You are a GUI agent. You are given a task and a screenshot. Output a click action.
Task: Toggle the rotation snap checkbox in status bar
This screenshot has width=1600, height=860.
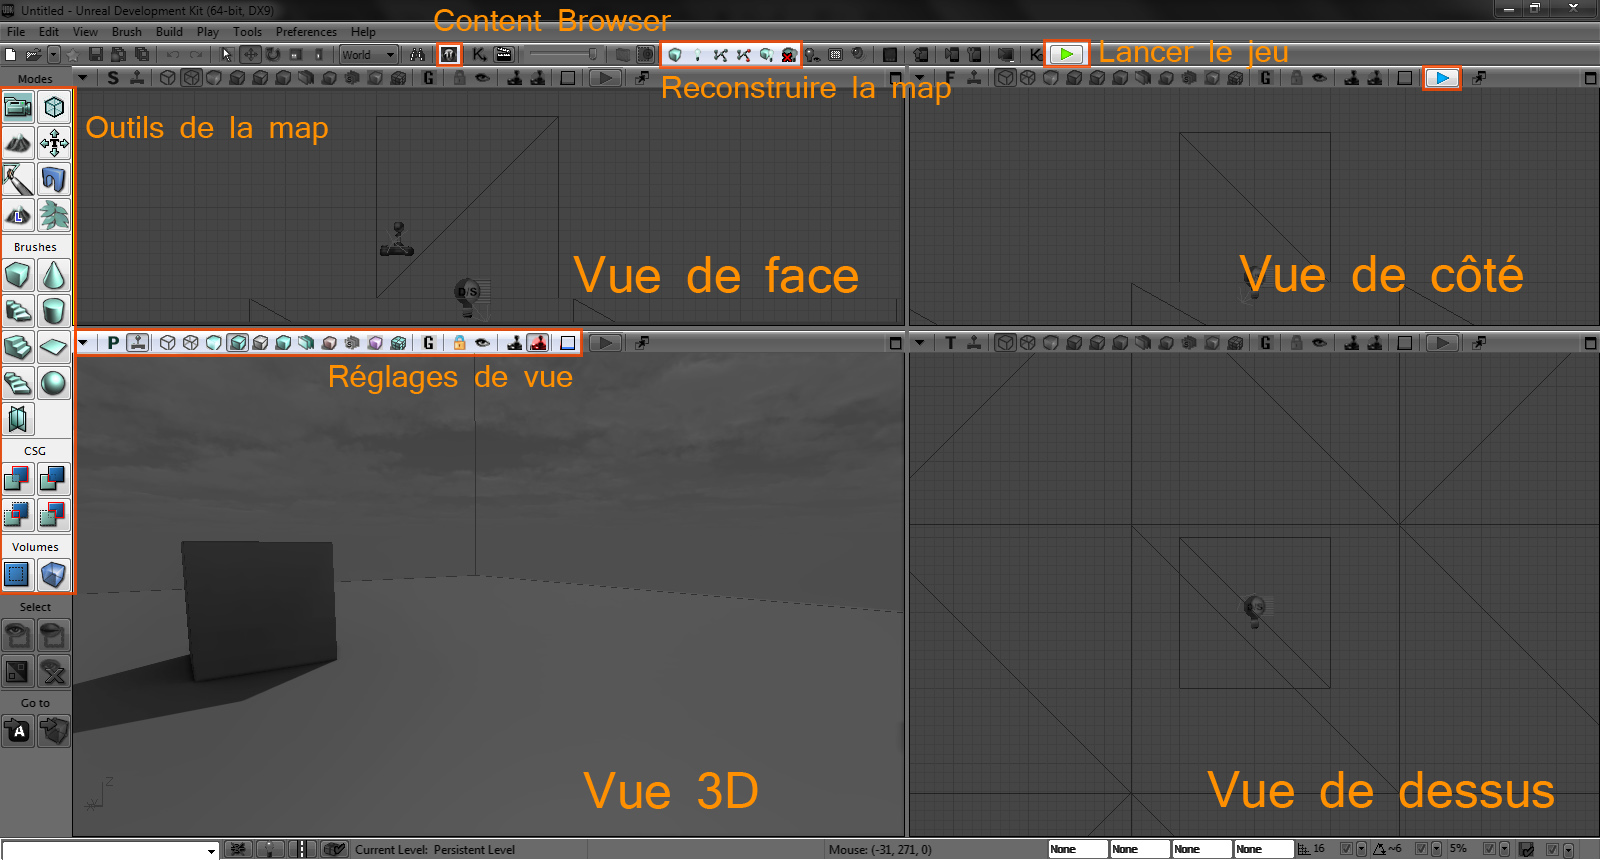1421,849
